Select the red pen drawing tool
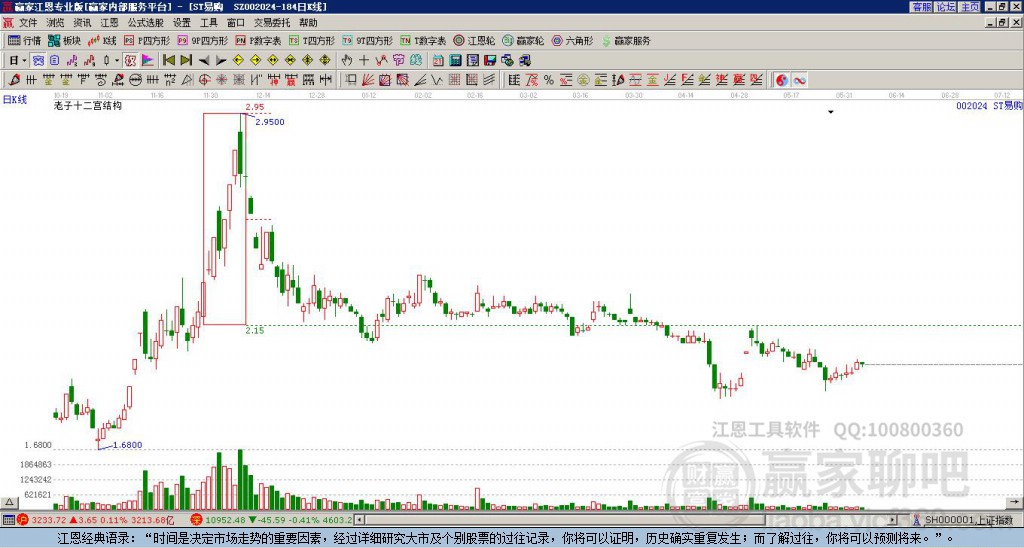The image size is (1024, 548). tap(14, 80)
